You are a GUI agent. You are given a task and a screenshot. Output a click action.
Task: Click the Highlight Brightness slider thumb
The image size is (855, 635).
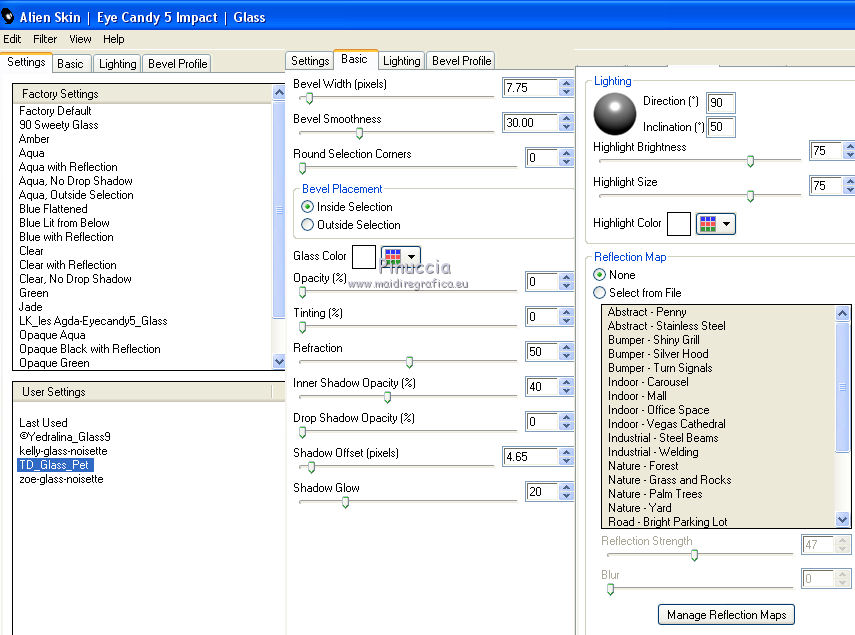(750, 161)
